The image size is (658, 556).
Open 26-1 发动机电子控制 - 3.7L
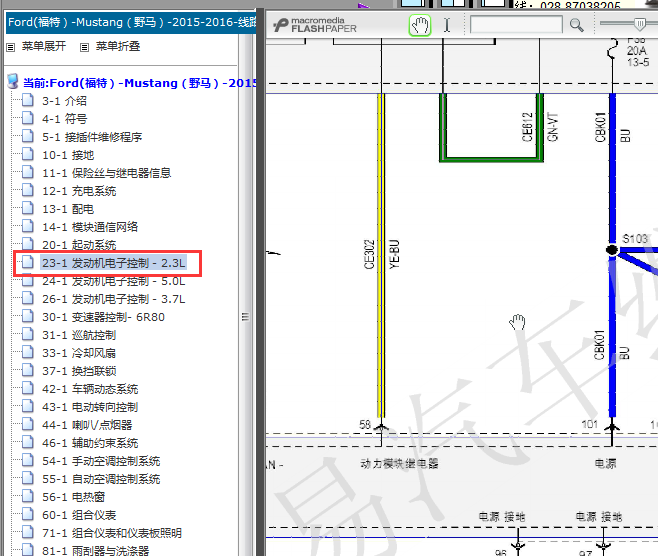(x=113, y=299)
